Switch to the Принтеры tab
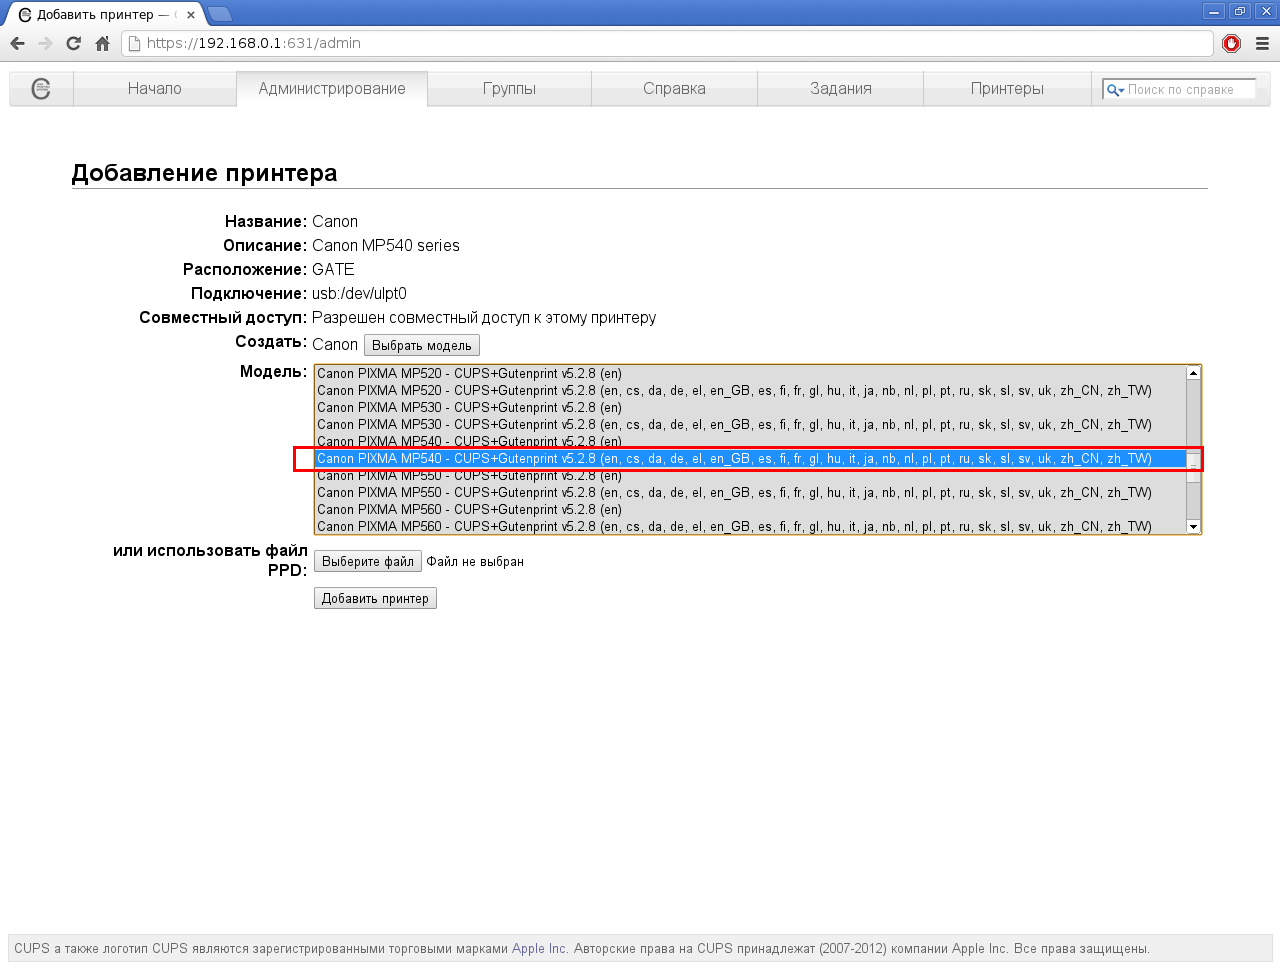The width and height of the screenshot is (1280, 970). pyautogui.click(x=1007, y=89)
